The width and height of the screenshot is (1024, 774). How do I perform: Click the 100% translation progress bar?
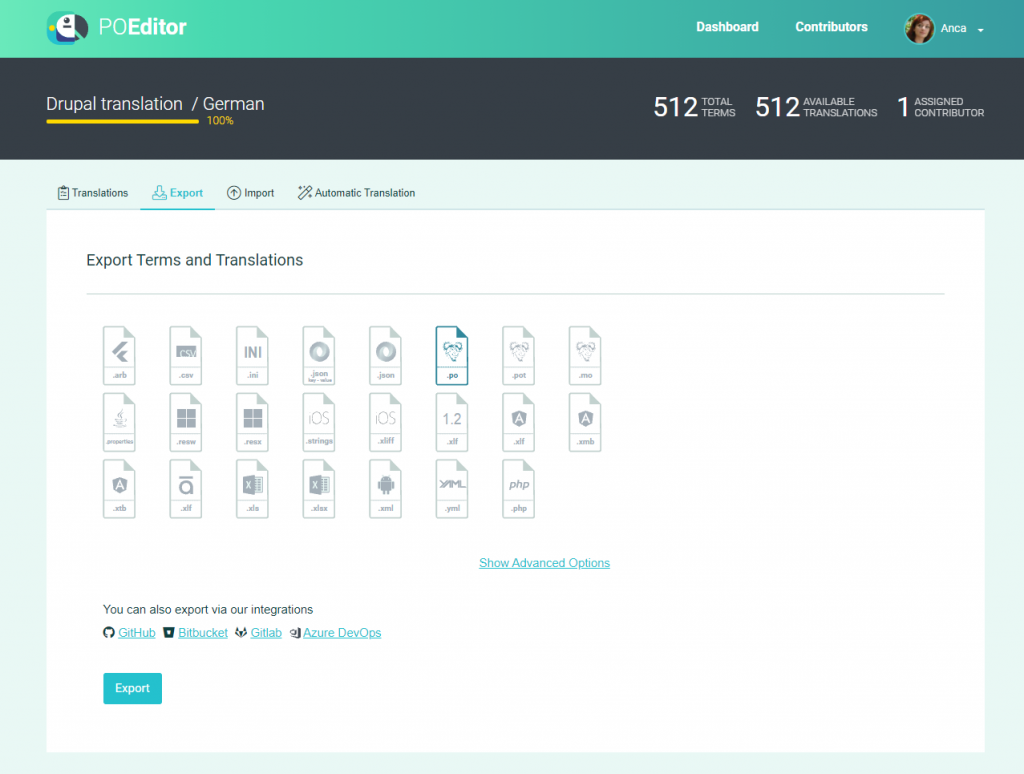121,118
